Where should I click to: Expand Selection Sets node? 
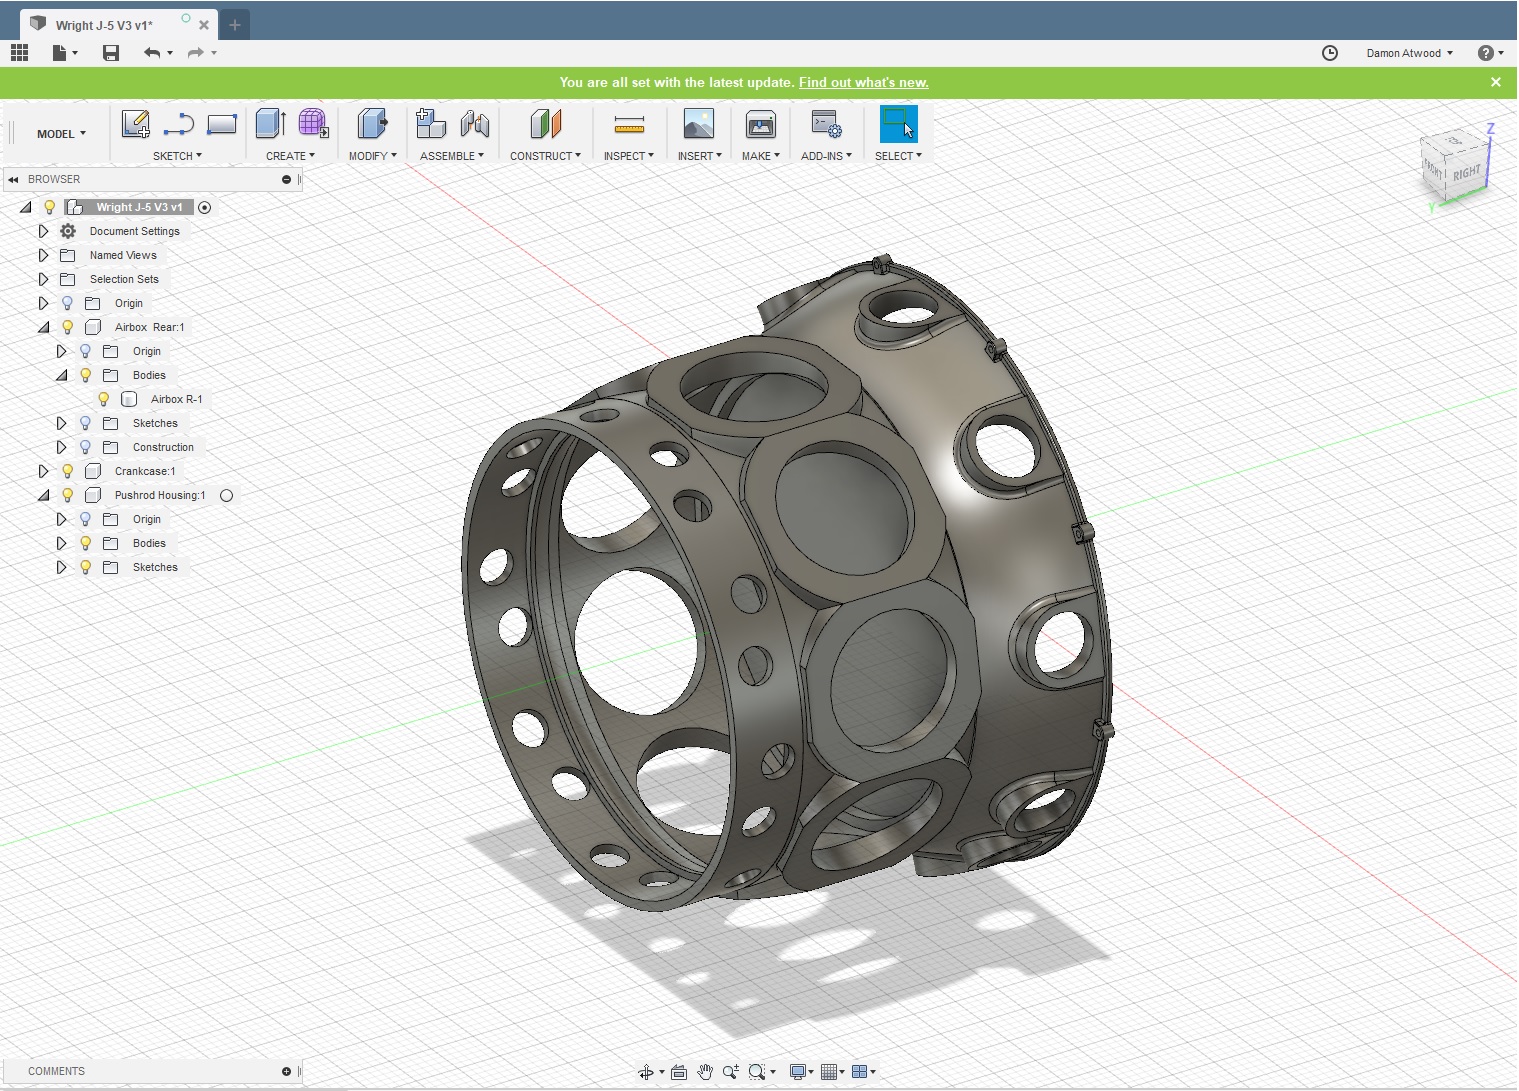43,279
